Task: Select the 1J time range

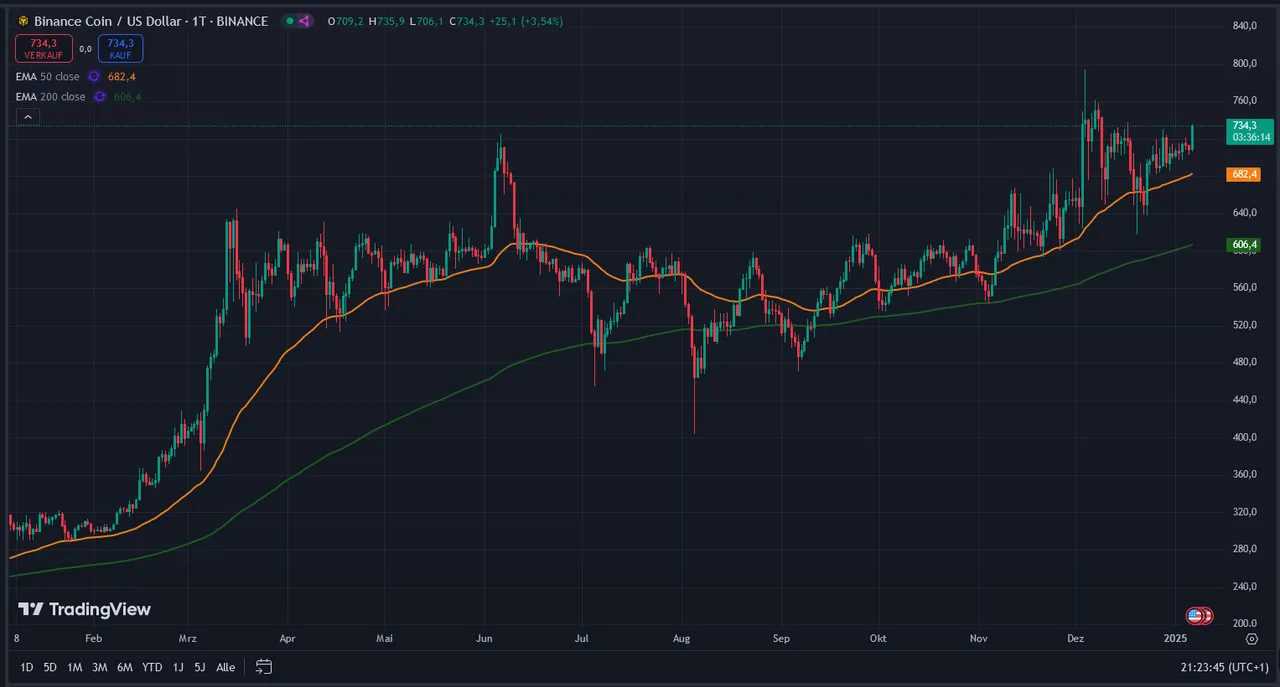Action: click(178, 667)
